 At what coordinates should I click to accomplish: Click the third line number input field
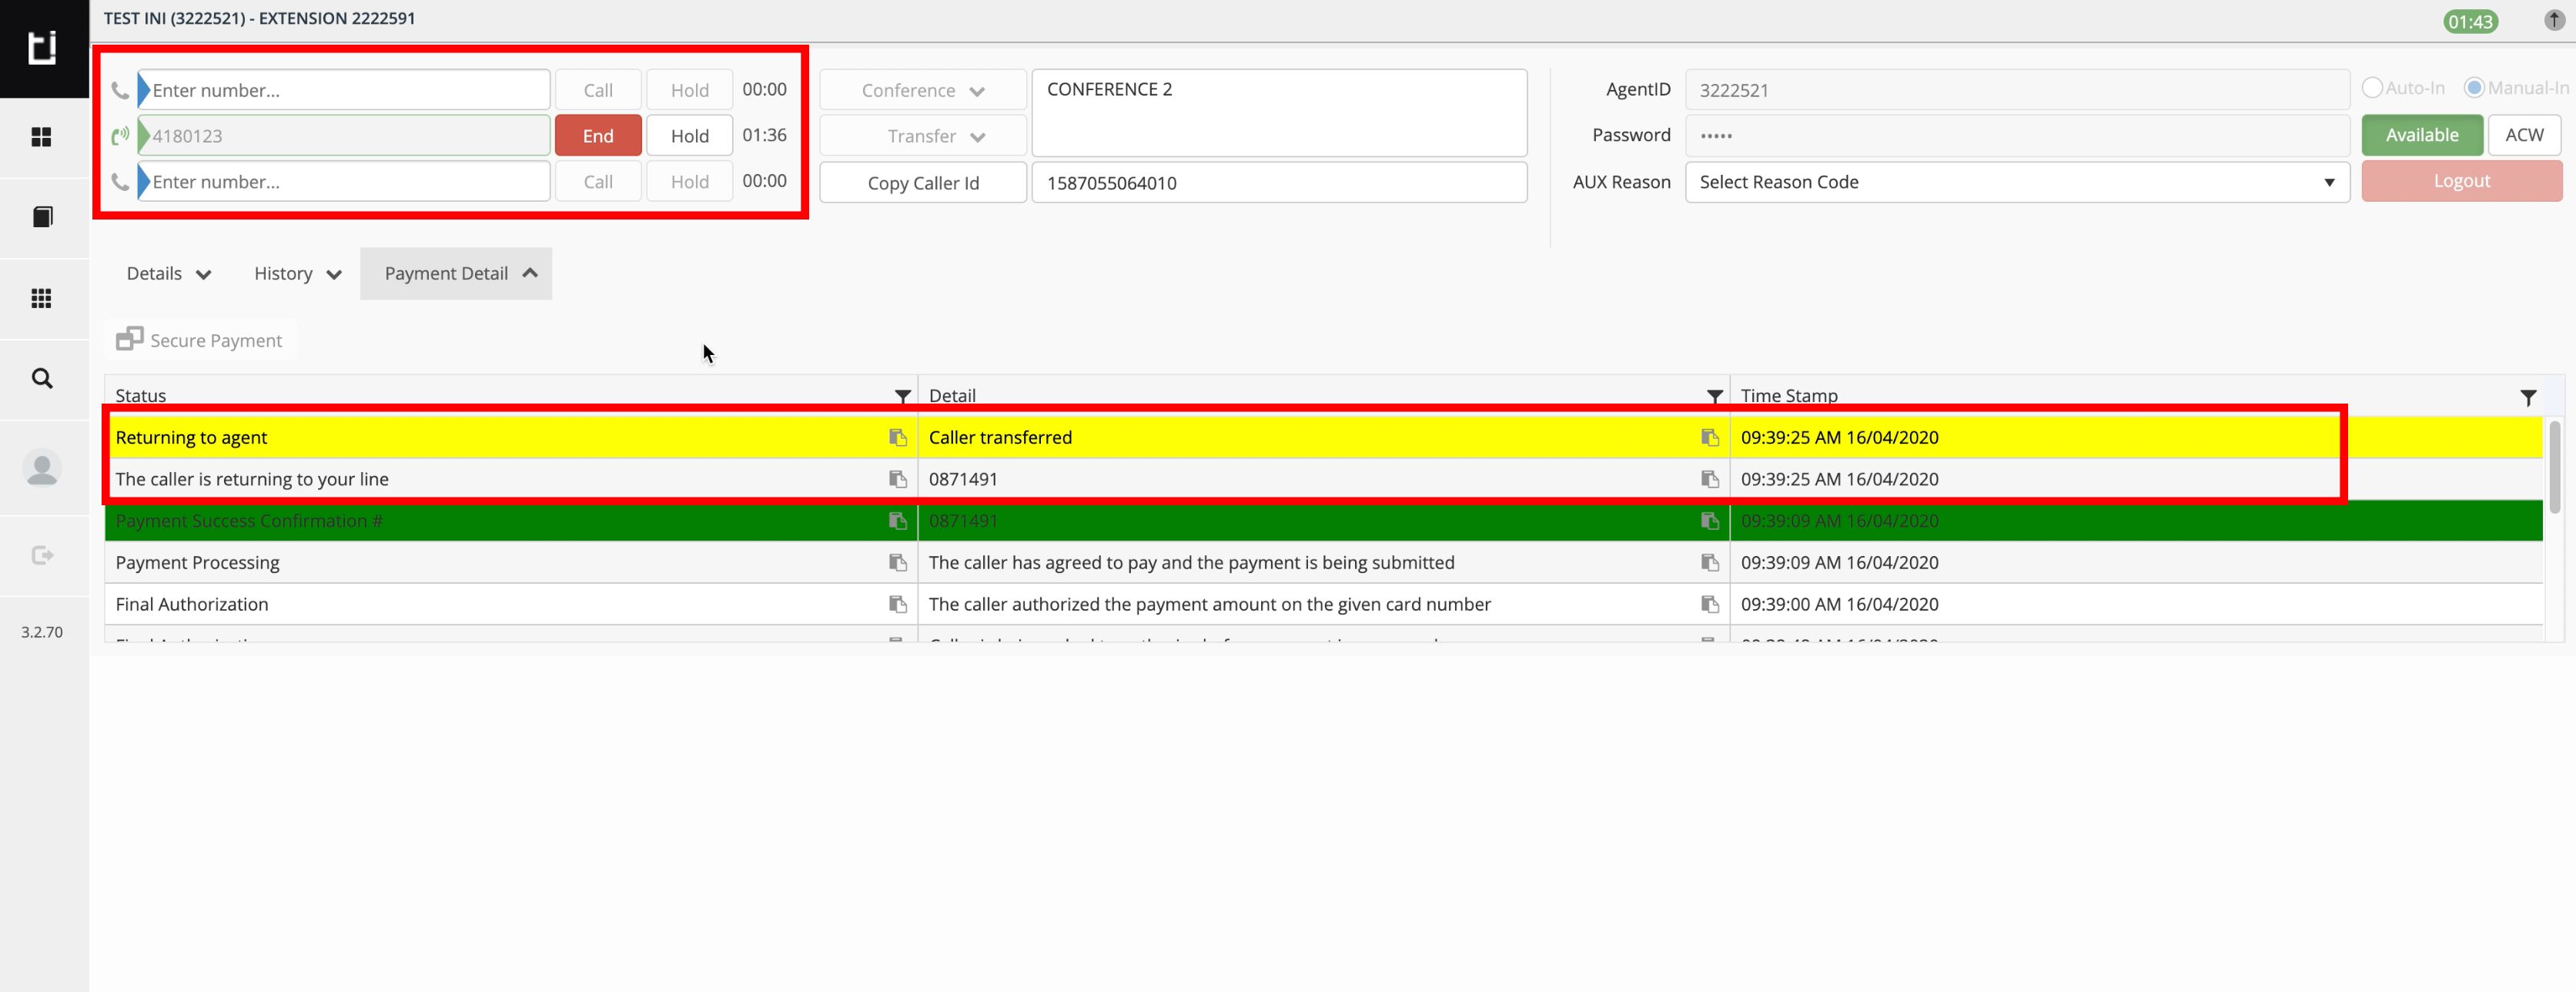(344, 182)
